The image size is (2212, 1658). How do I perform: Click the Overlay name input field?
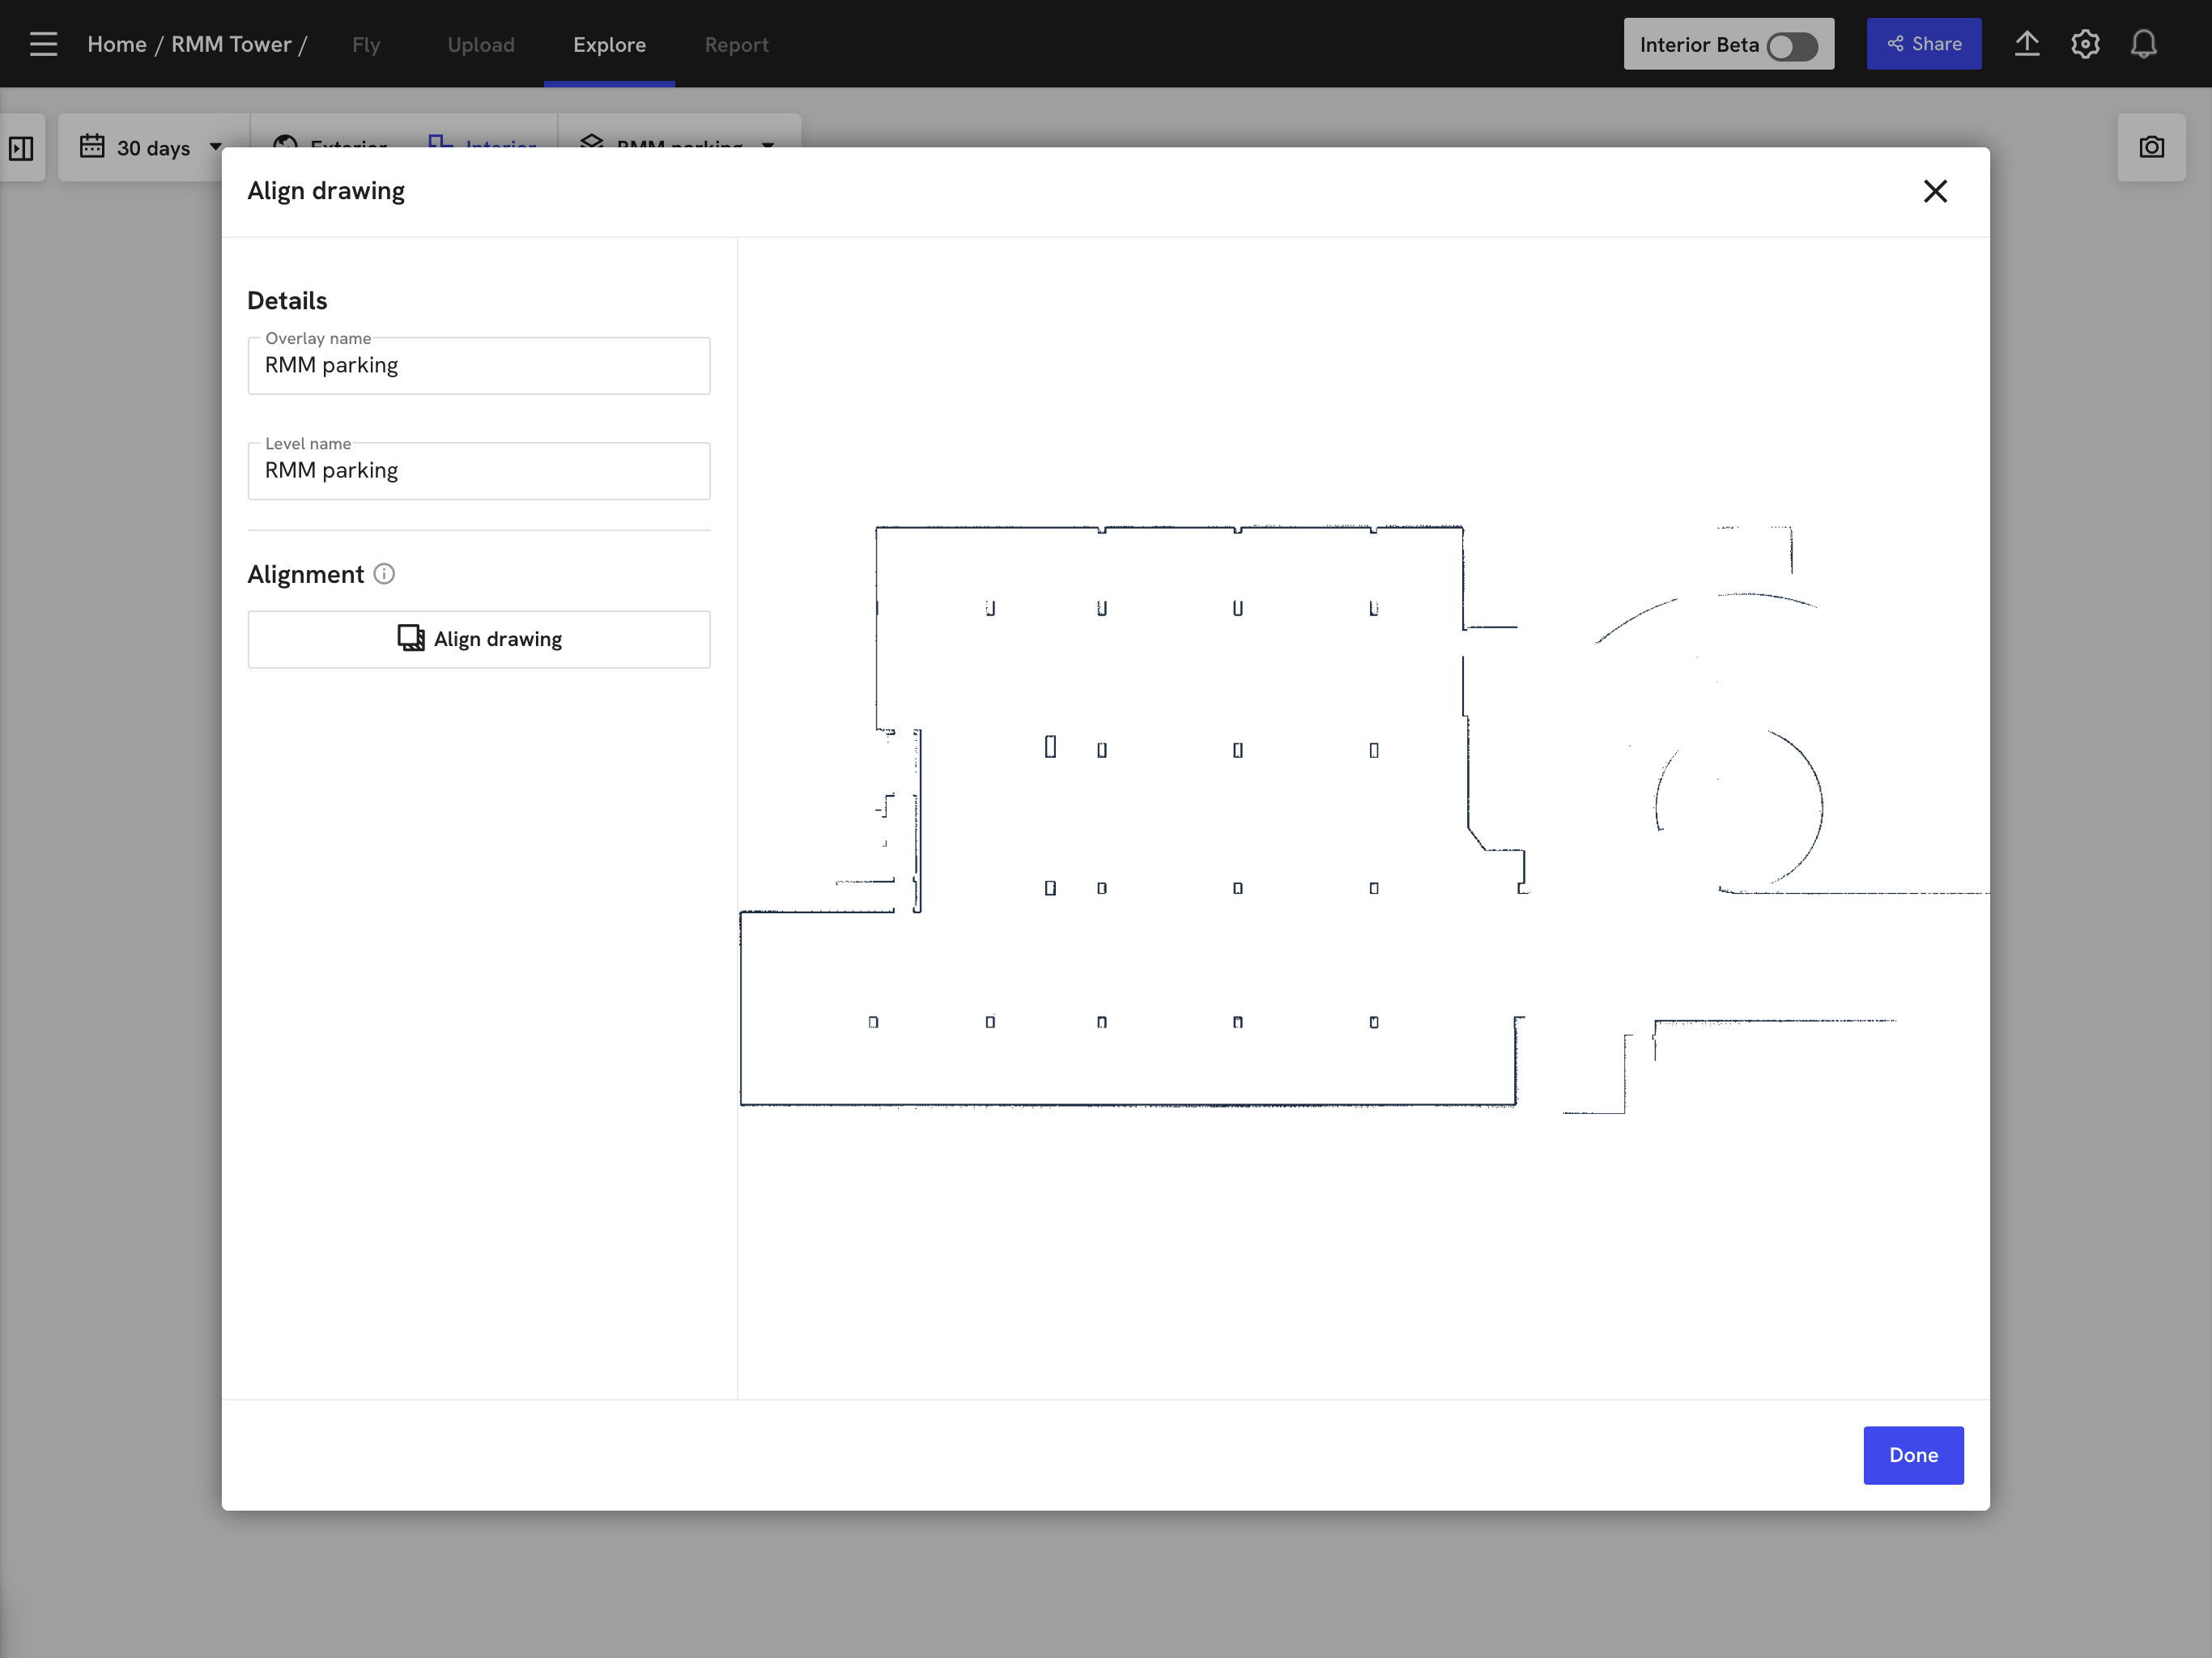tap(479, 366)
